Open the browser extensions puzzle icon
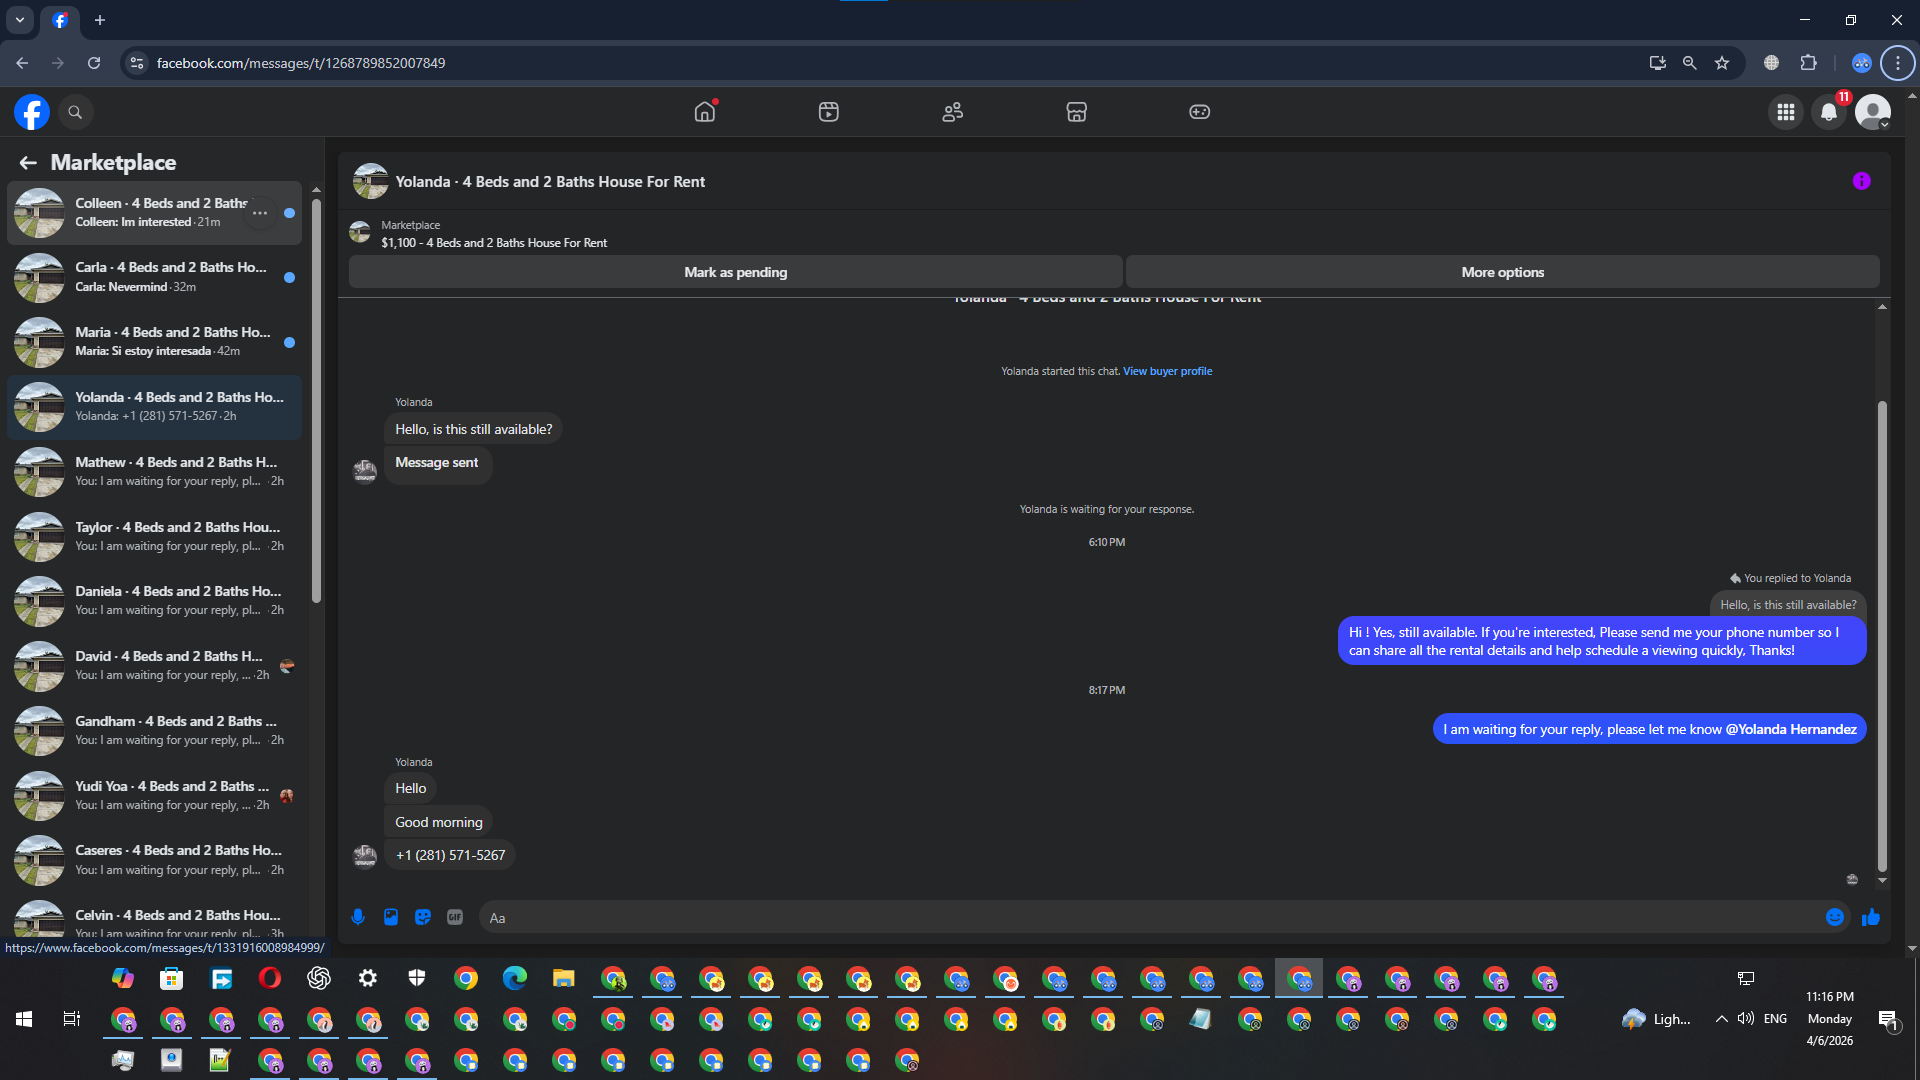 click(x=1809, y=63)
